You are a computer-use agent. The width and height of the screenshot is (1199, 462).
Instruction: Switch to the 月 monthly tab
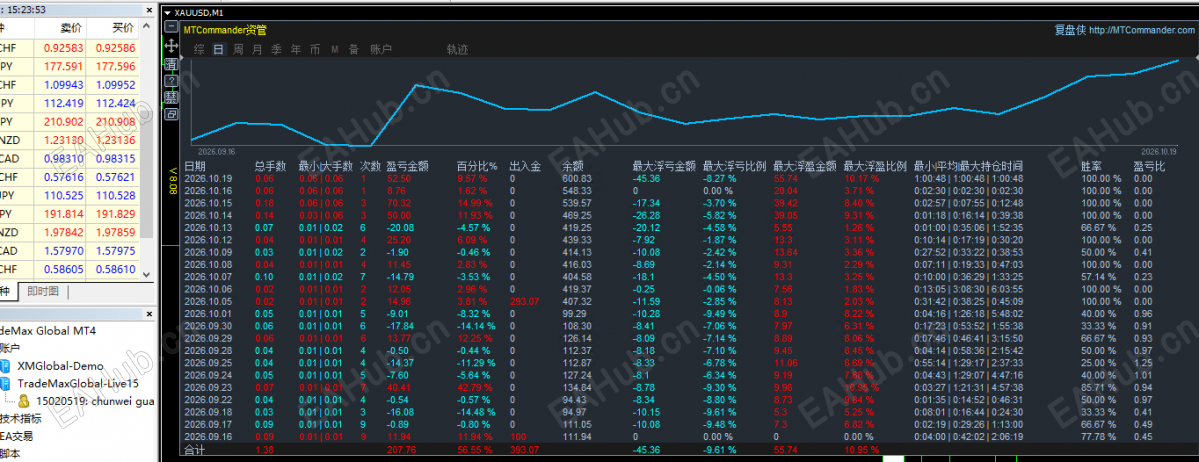(x=257, y=49)
